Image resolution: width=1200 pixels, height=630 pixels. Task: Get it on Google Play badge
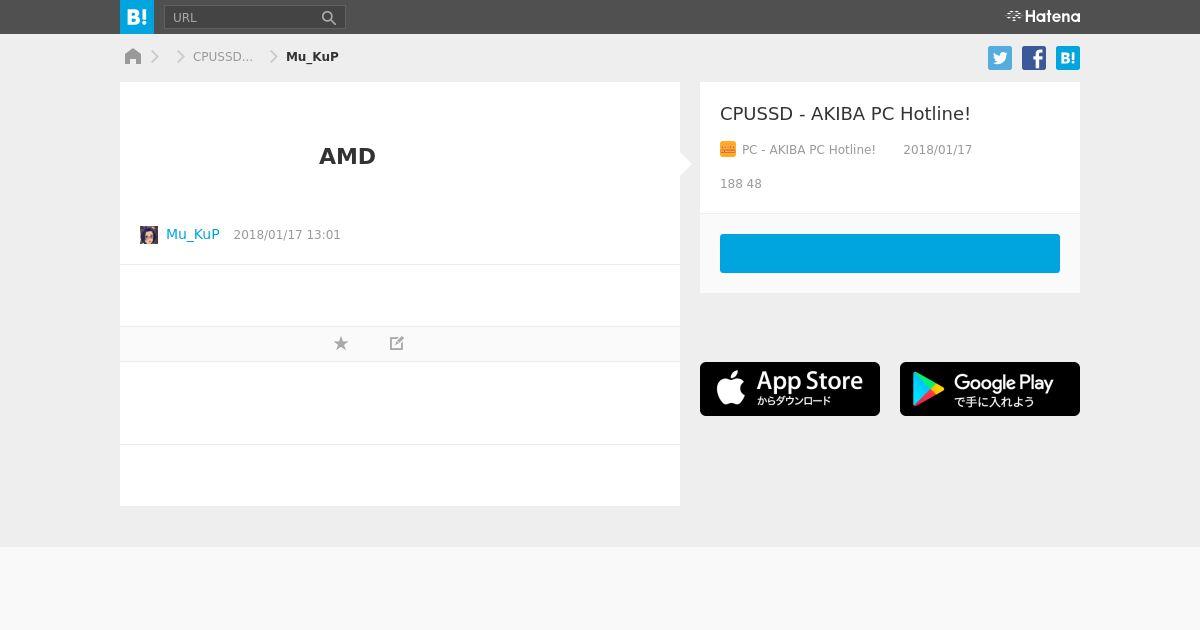[990, 389]
